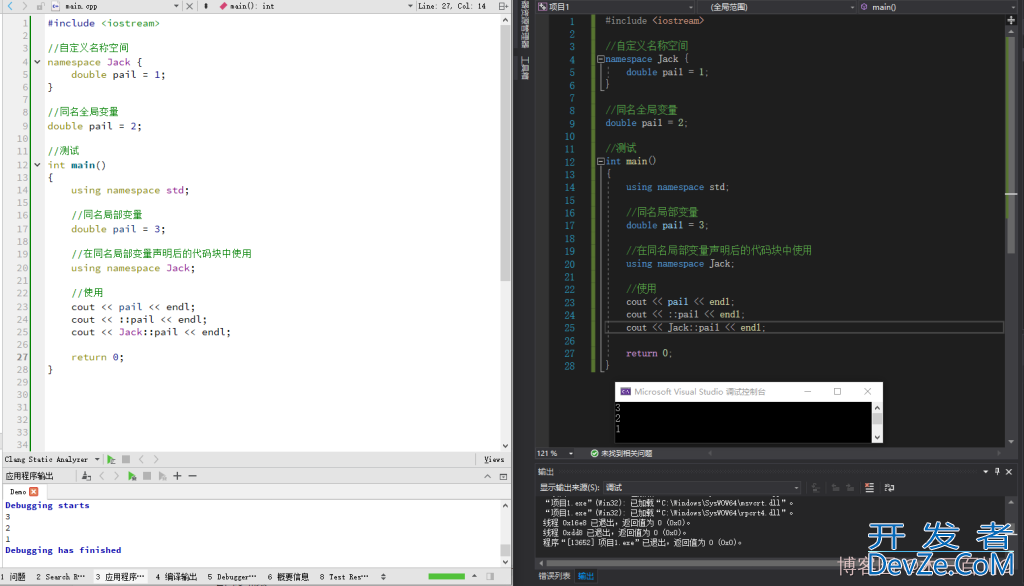The image size is (1024, 586).
Task: Collapse namespace Jack block in Visual Studio
Action: (x=600, y=59)
